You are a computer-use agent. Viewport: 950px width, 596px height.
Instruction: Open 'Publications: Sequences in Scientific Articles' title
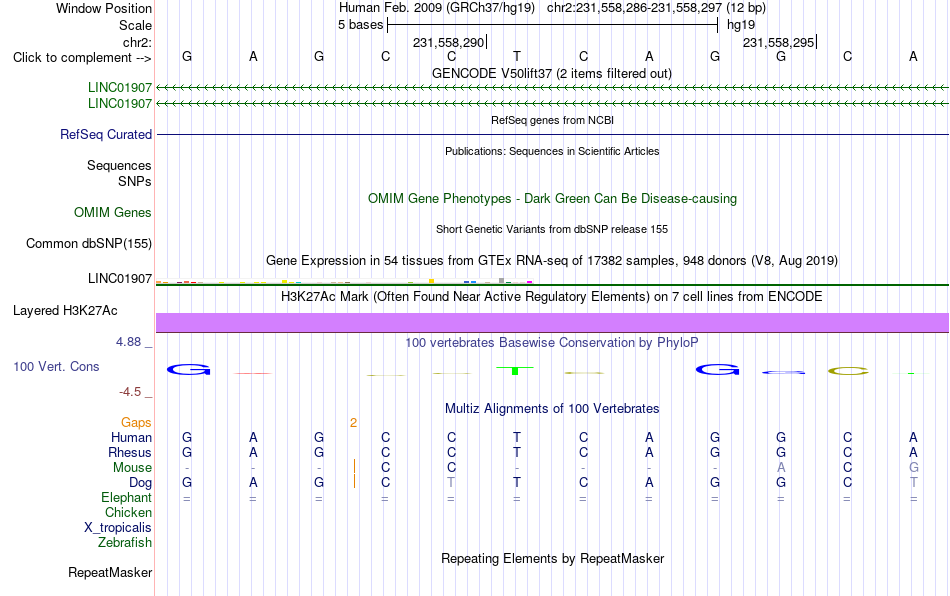point(552,151)
